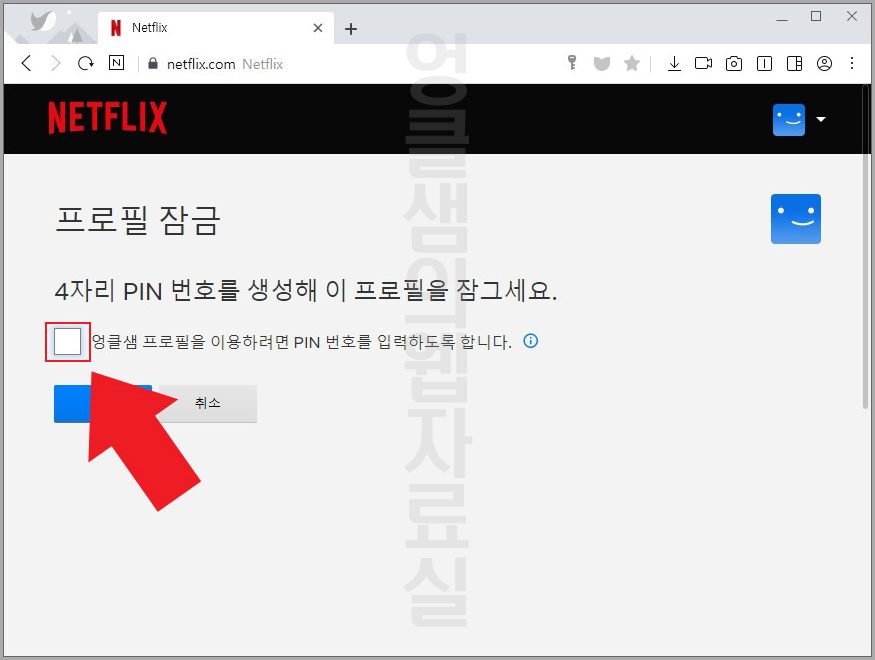The image size is (875, 660).
Task: Click the large blue profile avatar
Action: point(796,219)
